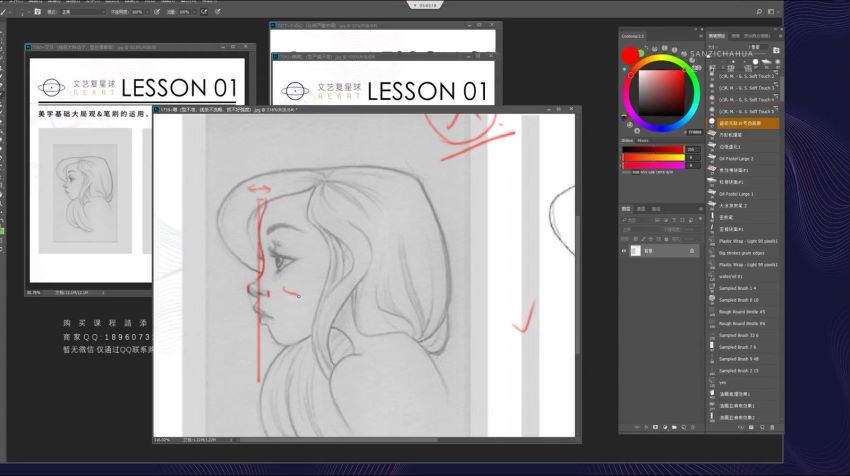Screen dimensions: 850x476
Task: Toggle pressure for opacity button
Action: (157, 12)
